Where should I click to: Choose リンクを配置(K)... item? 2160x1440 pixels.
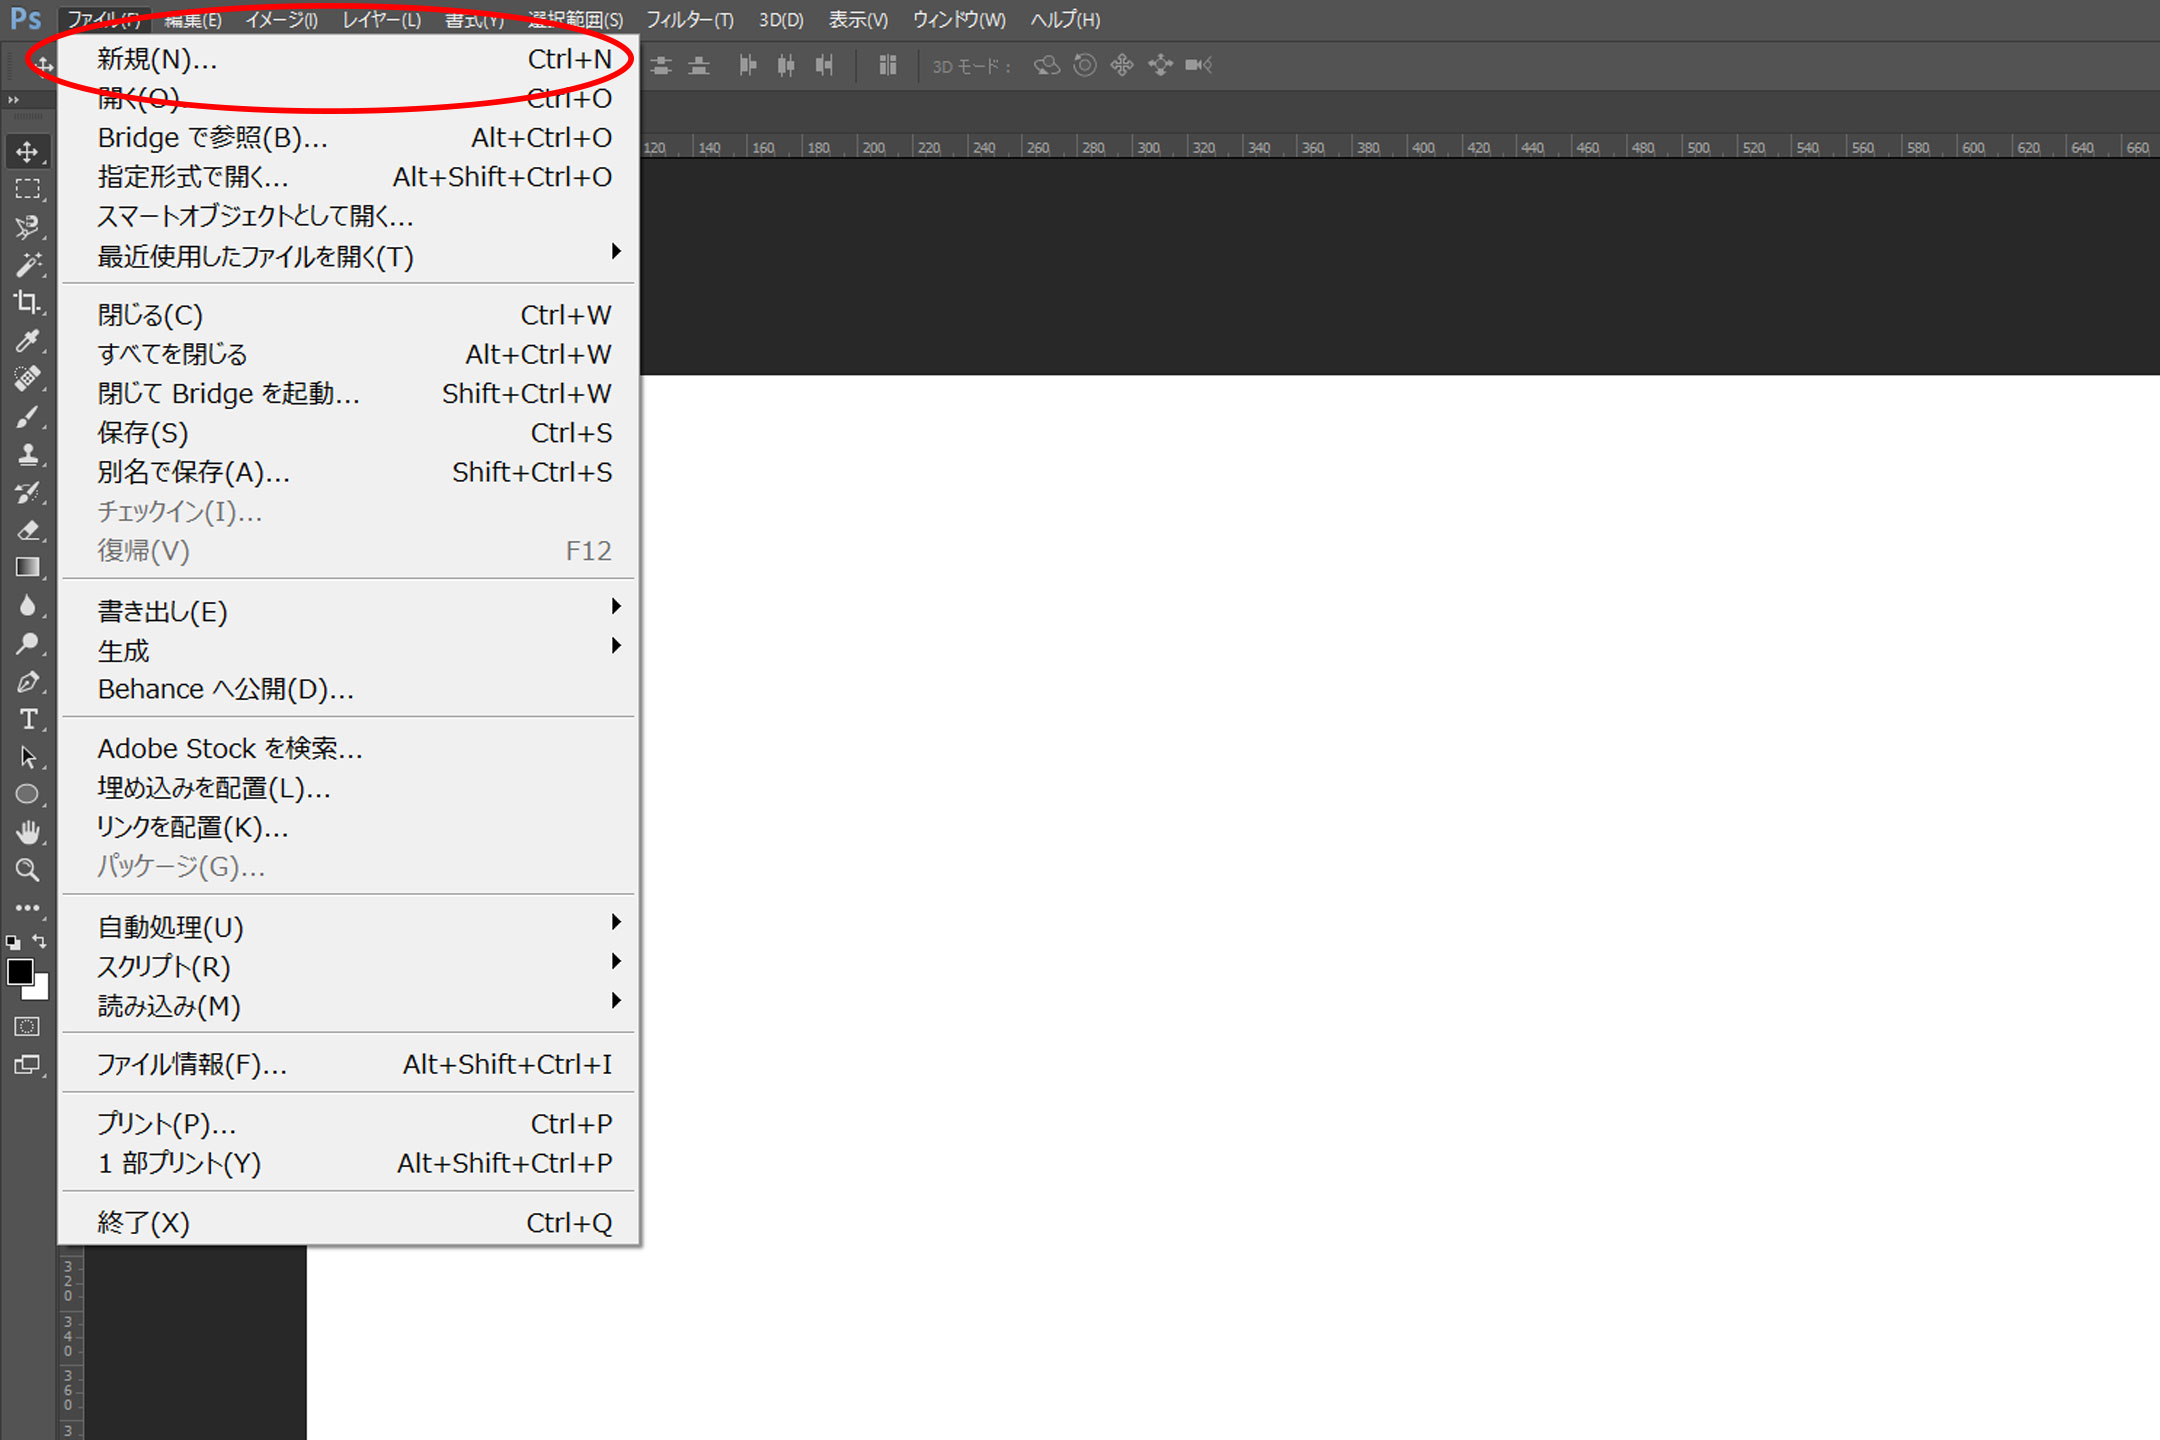pos(350,827)
